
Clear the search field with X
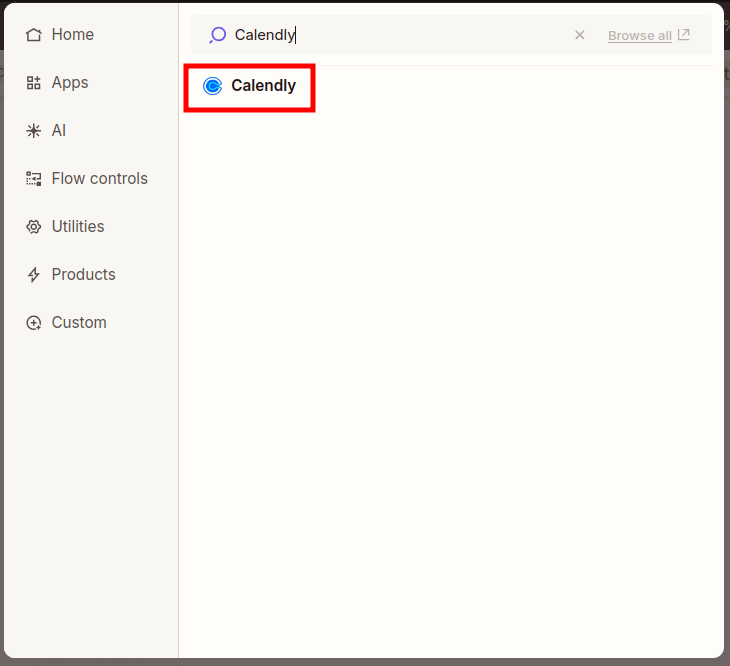(579, 35)
